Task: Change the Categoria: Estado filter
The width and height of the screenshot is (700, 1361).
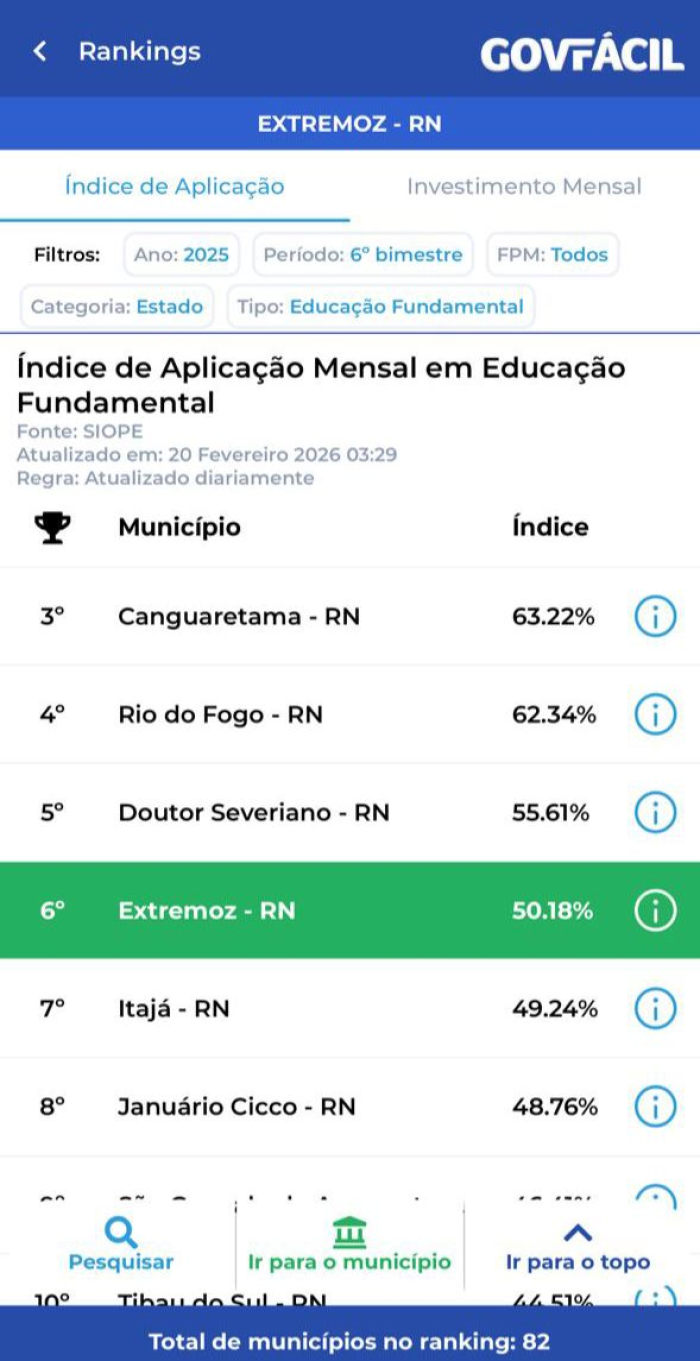Action: 117,307
